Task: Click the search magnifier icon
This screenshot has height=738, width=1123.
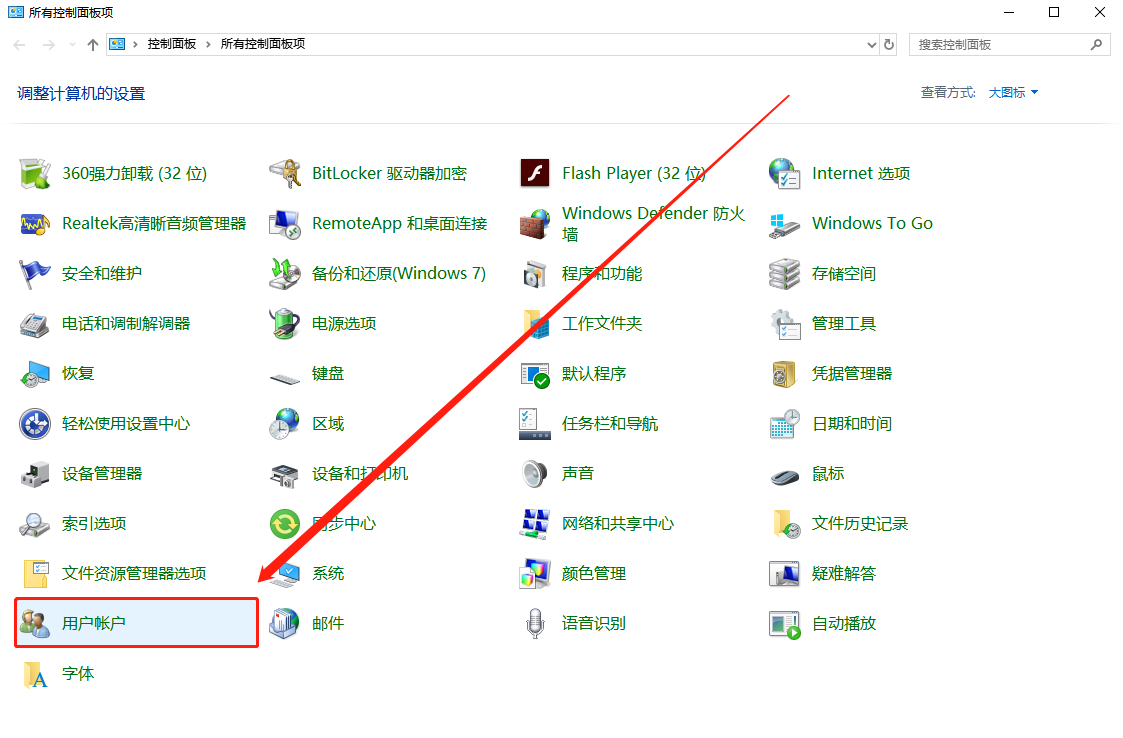Action: click(1097, 44)
